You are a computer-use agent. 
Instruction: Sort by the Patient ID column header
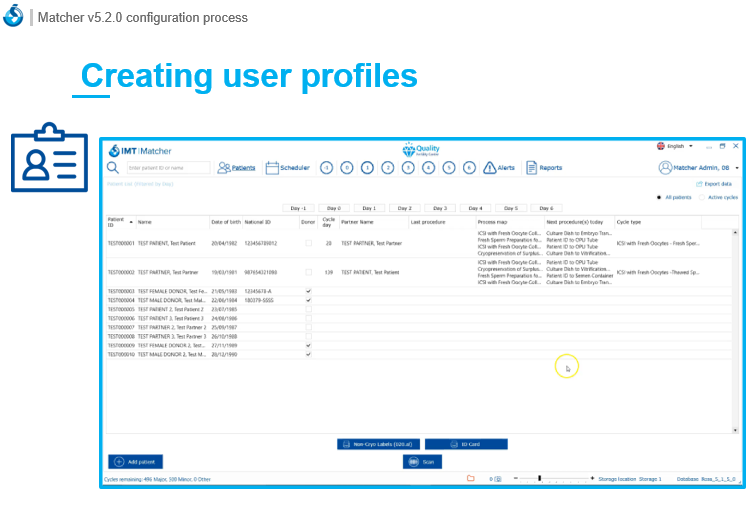pos(116,221)
